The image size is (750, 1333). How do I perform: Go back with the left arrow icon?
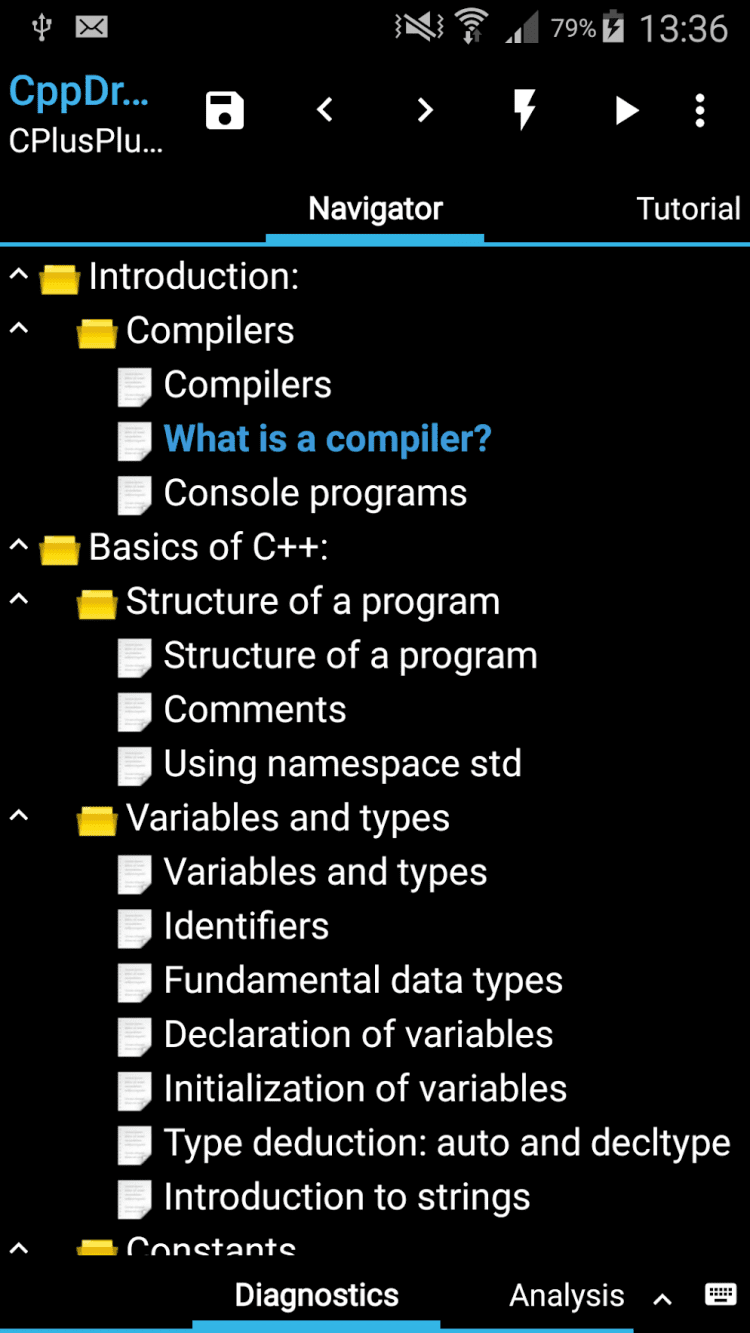324,110
